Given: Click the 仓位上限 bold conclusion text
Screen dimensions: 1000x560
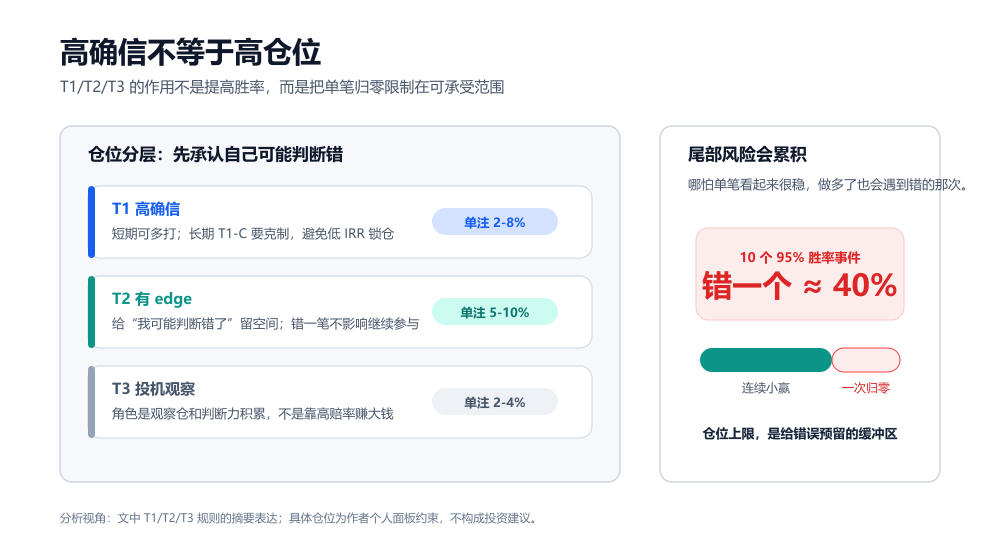Looking at the screenshot, I should tap(800, 434).
